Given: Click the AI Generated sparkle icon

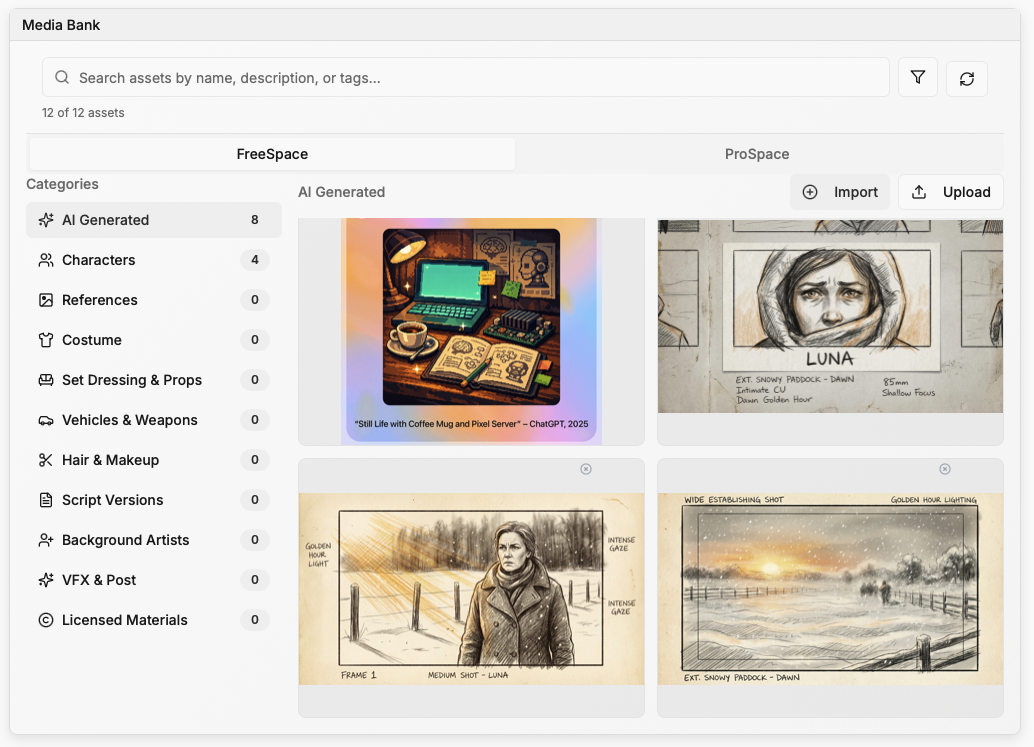Looking at the screenshot, I should click(x=46, y=220).
